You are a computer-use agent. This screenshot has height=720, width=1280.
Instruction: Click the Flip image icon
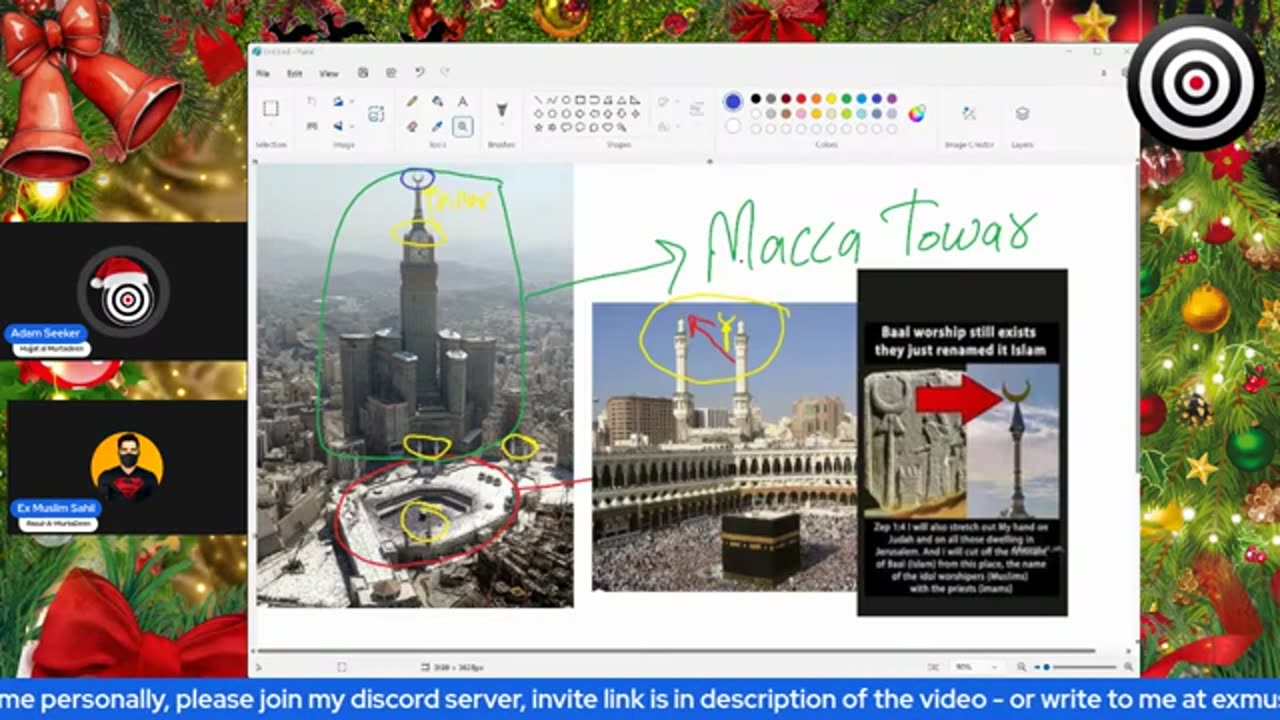tap(338, 126)
